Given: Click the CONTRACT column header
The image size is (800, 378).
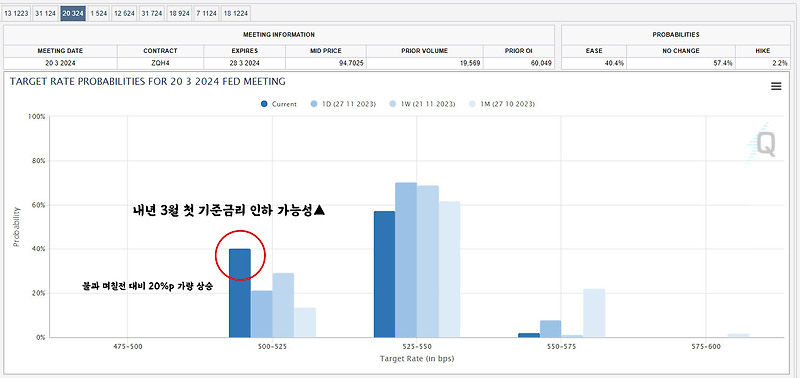Looking at the screenshot, I should (160, 51).
